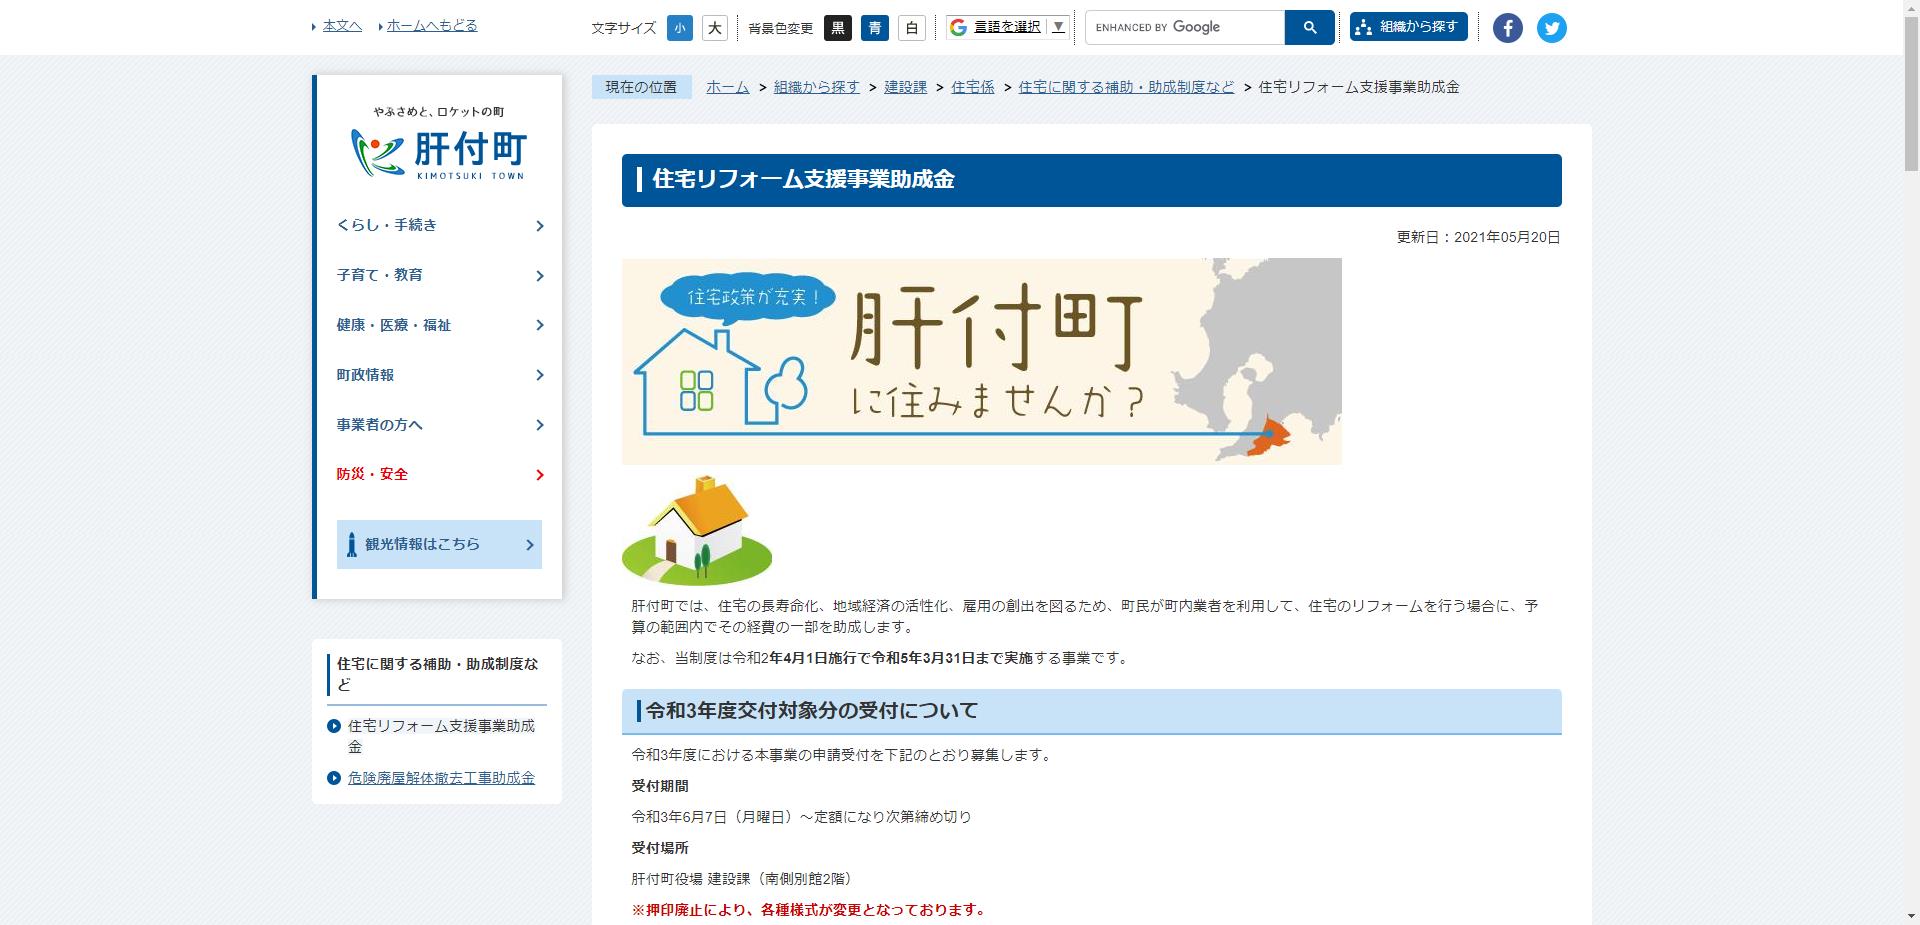Set background color to 黒
Image resolution: width=1920 pixels, height=925 pixels.
[838, 28]
